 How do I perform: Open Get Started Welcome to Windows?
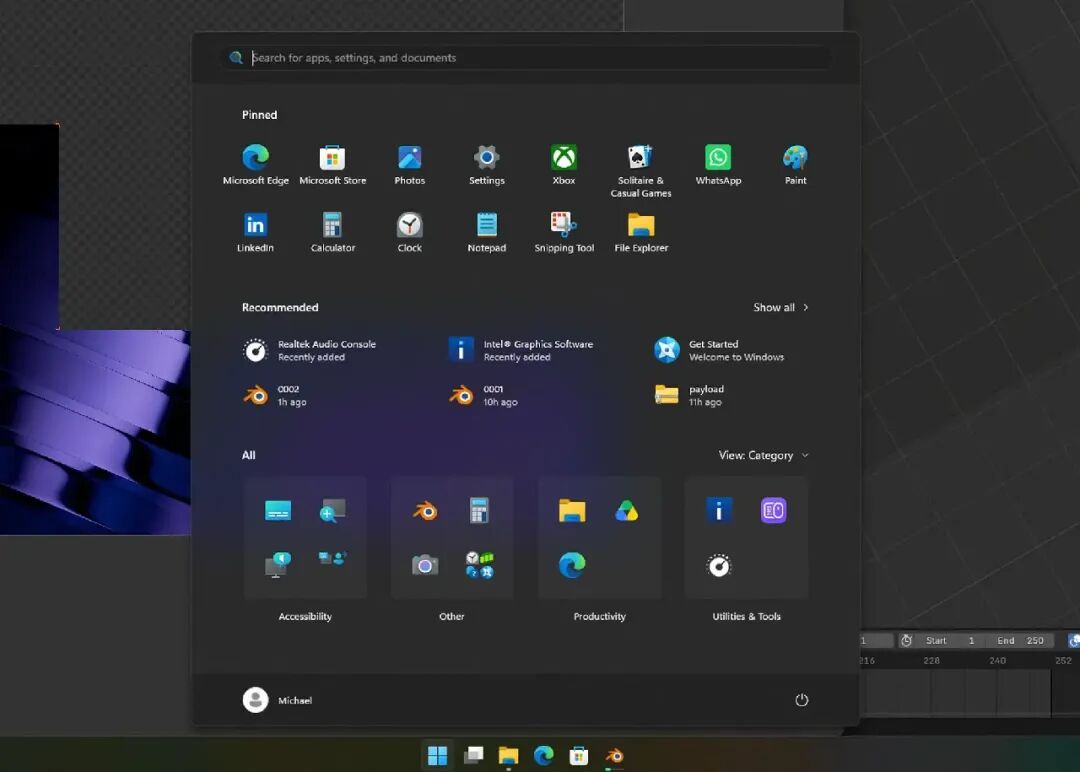[x=719, y=351]
